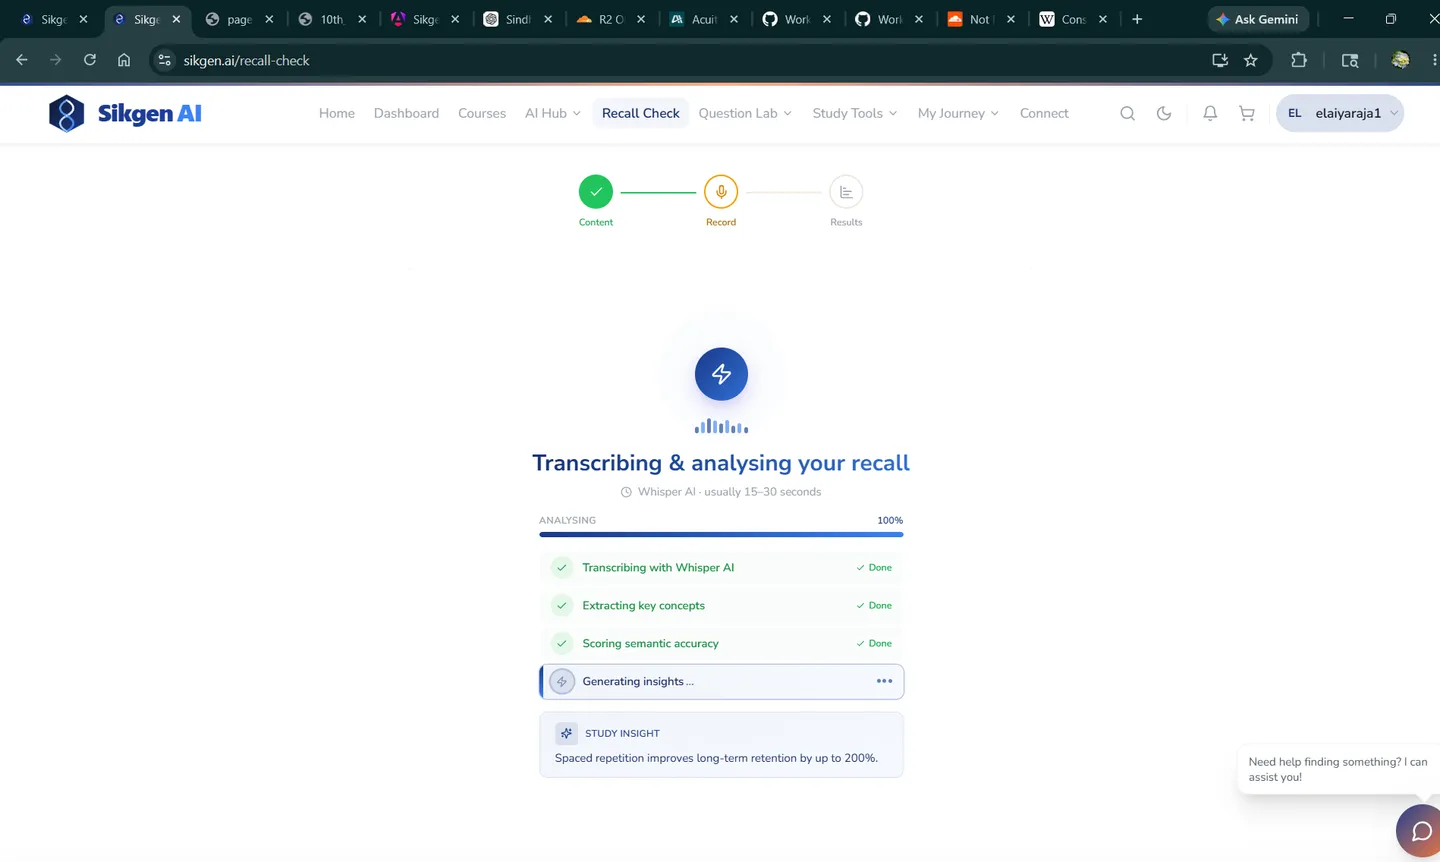Open Courses in navbar
The height and width of the screenshot is (862, 1440).
click(x=482, y=113)
